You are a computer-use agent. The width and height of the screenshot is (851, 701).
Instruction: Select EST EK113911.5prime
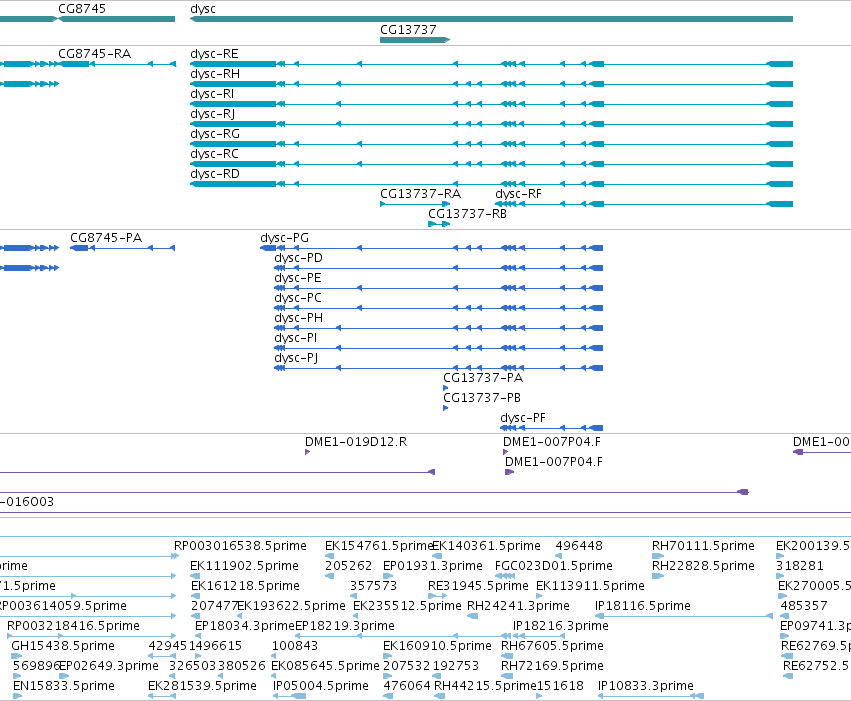tap(590, 586)
